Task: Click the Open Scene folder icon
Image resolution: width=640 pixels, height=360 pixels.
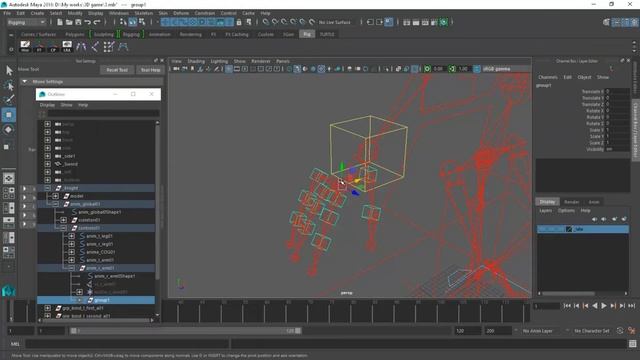Action: [x=69, y=22]
